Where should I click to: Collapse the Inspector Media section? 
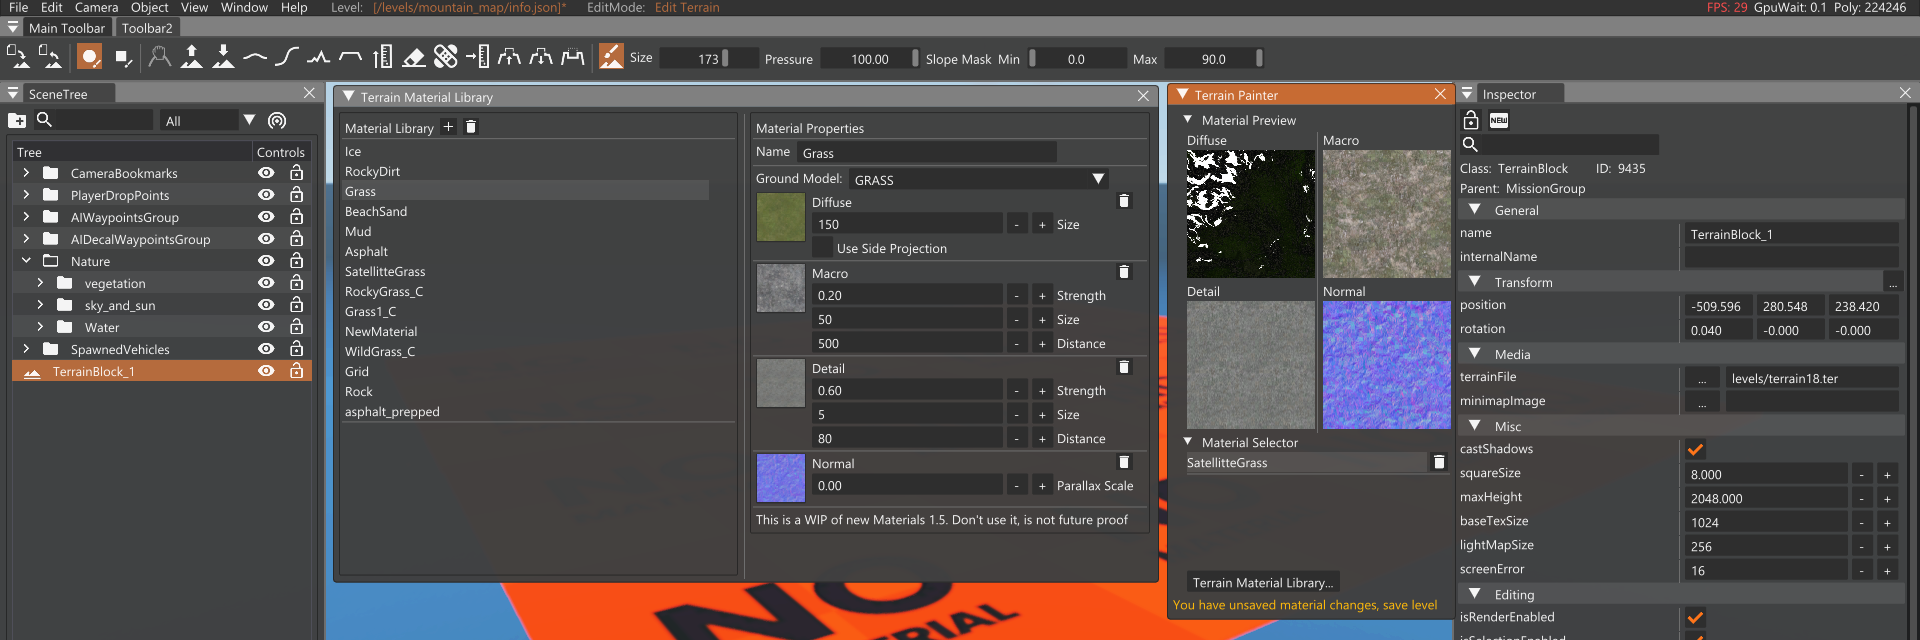pyautogui.click(x=1475, y=354)
